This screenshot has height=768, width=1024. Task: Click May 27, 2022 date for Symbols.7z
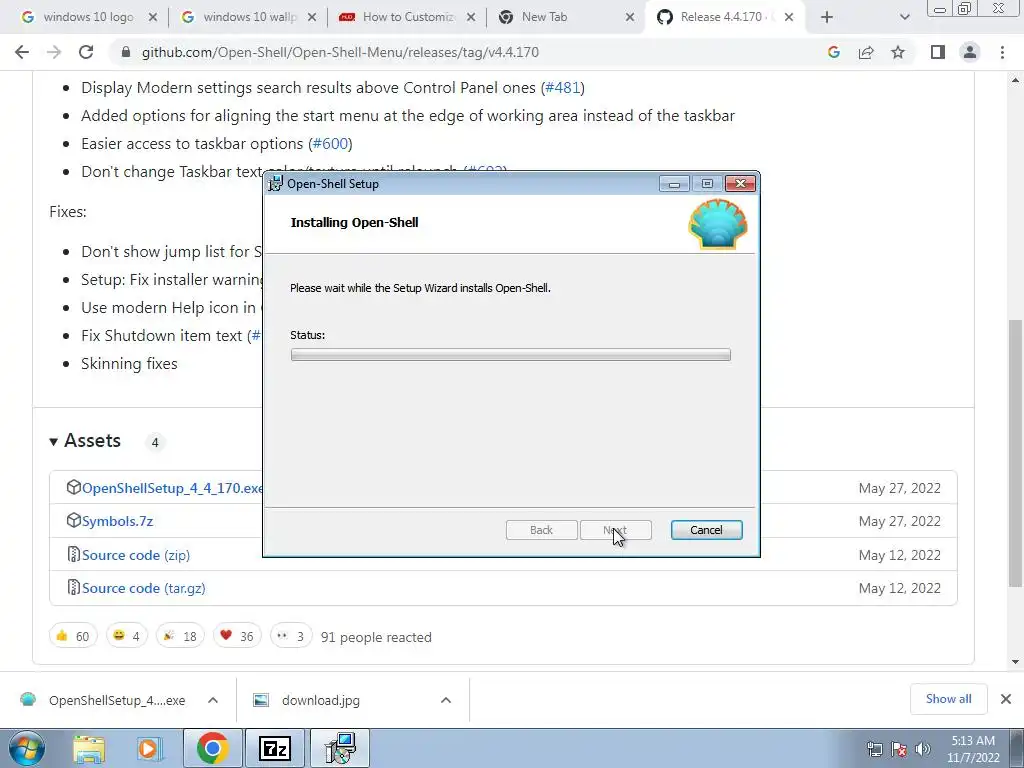[899, 521]
